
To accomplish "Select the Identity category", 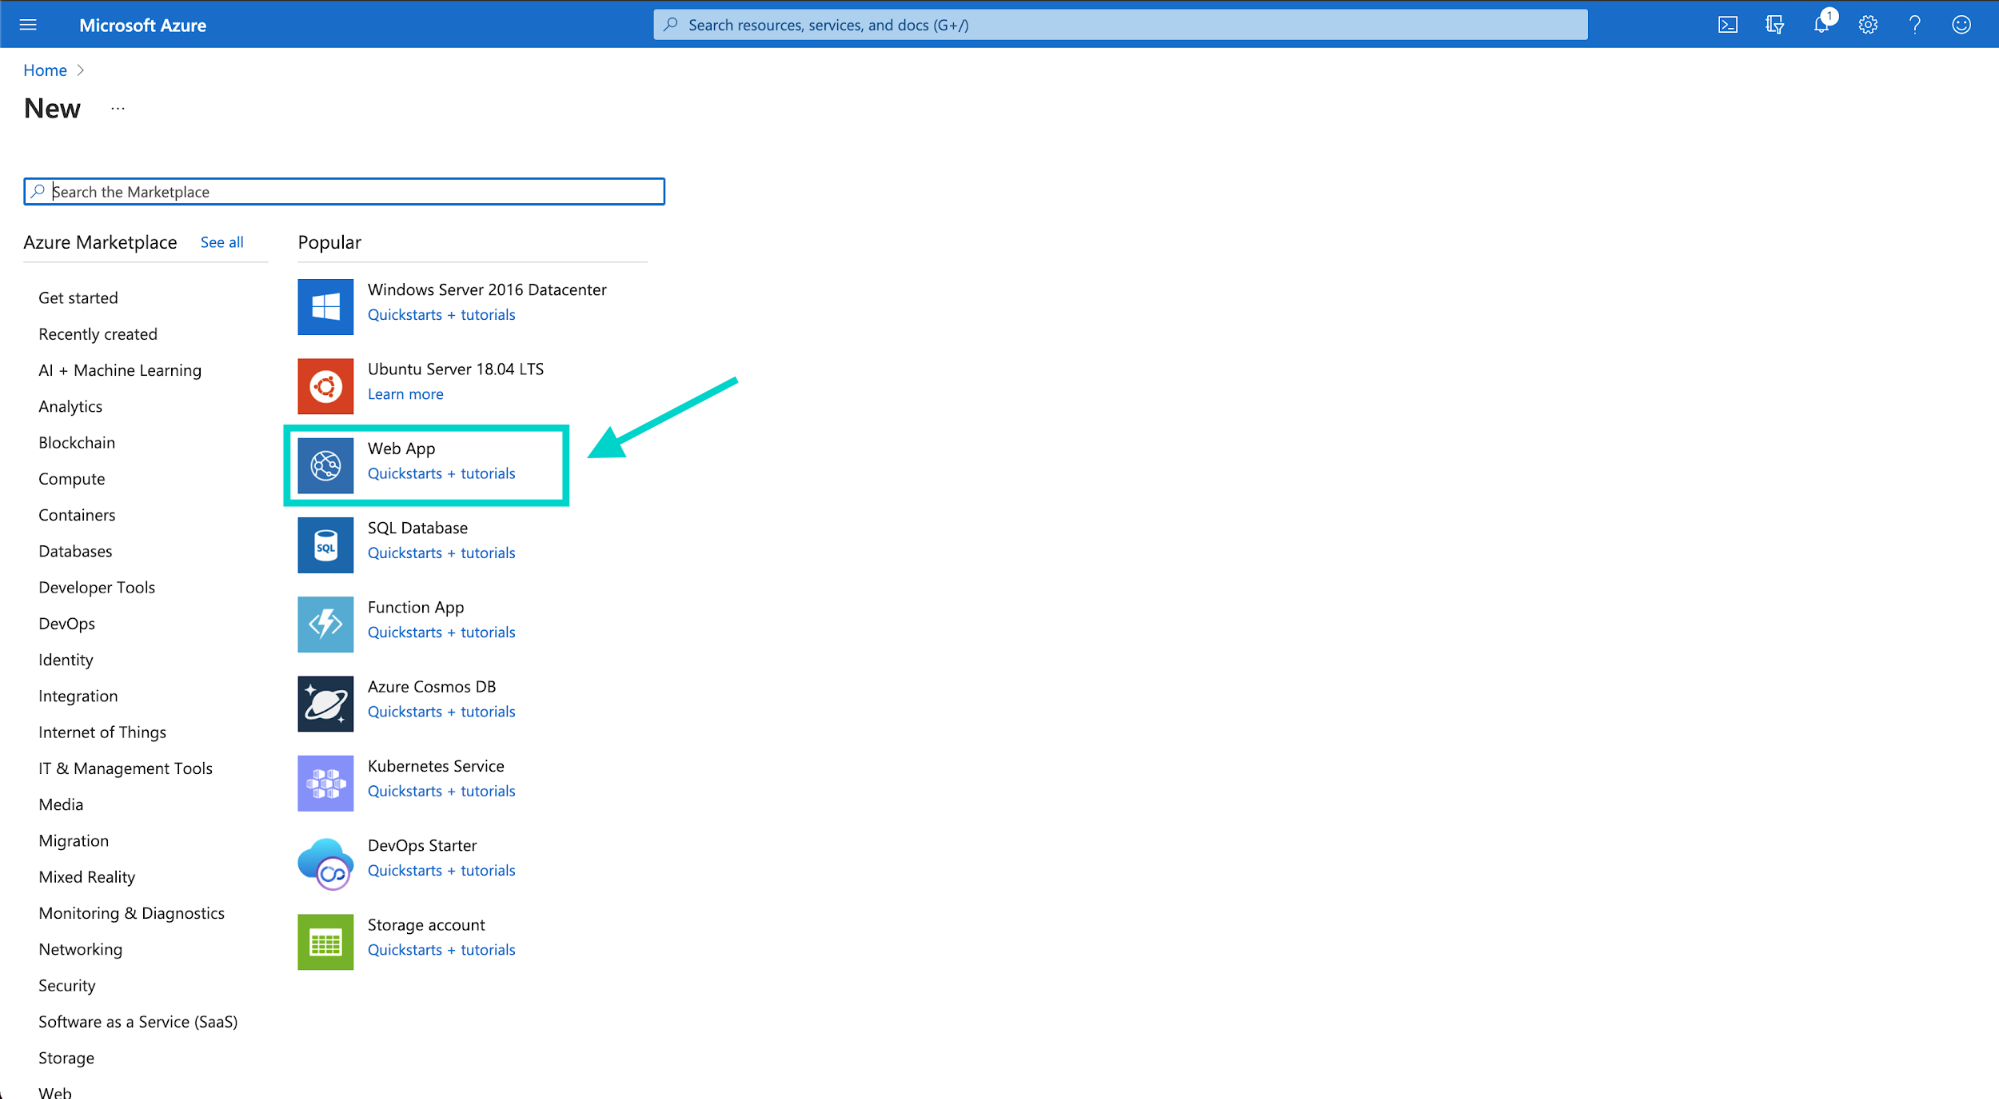I will click(66, 660).
